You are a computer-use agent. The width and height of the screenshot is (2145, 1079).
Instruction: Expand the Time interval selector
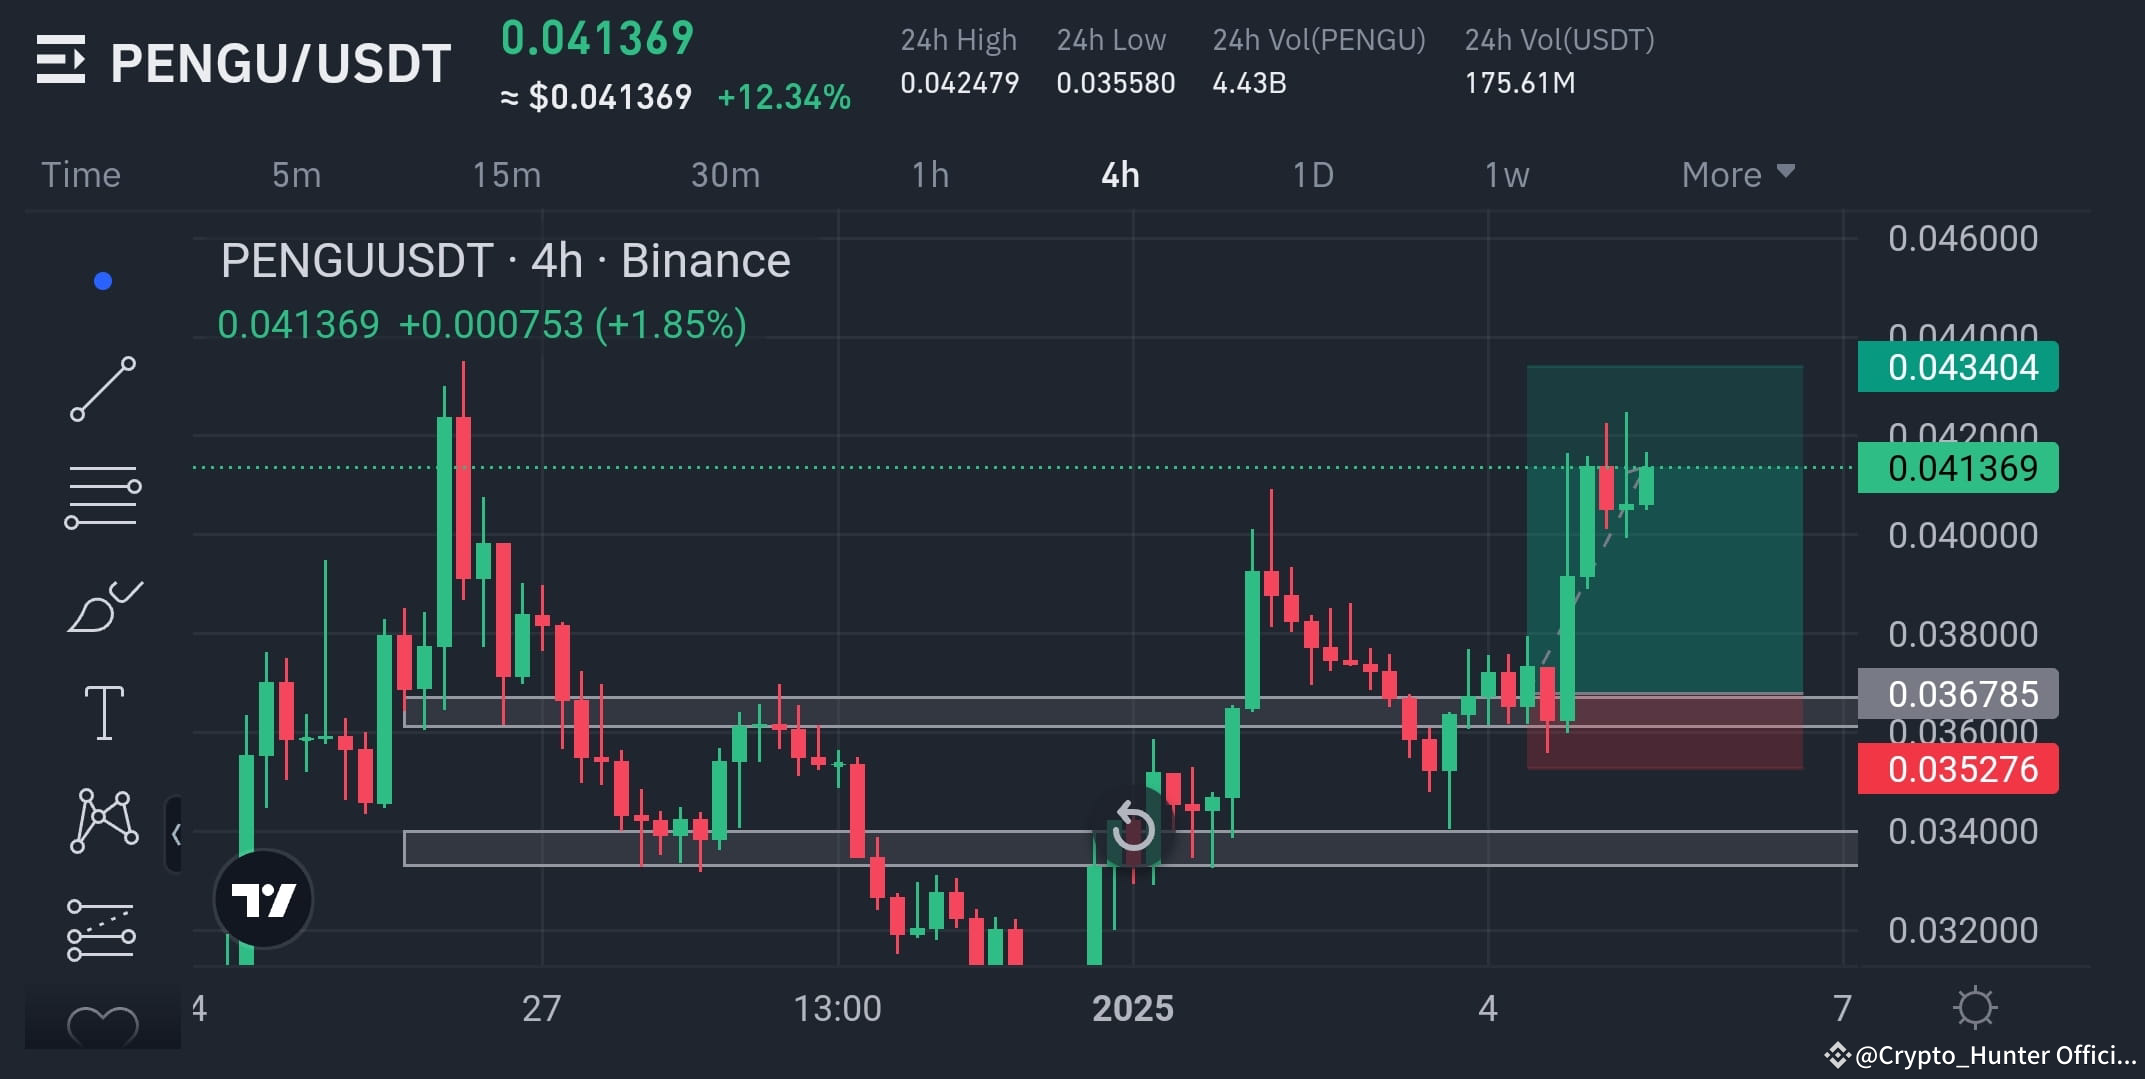click(81, 174)
